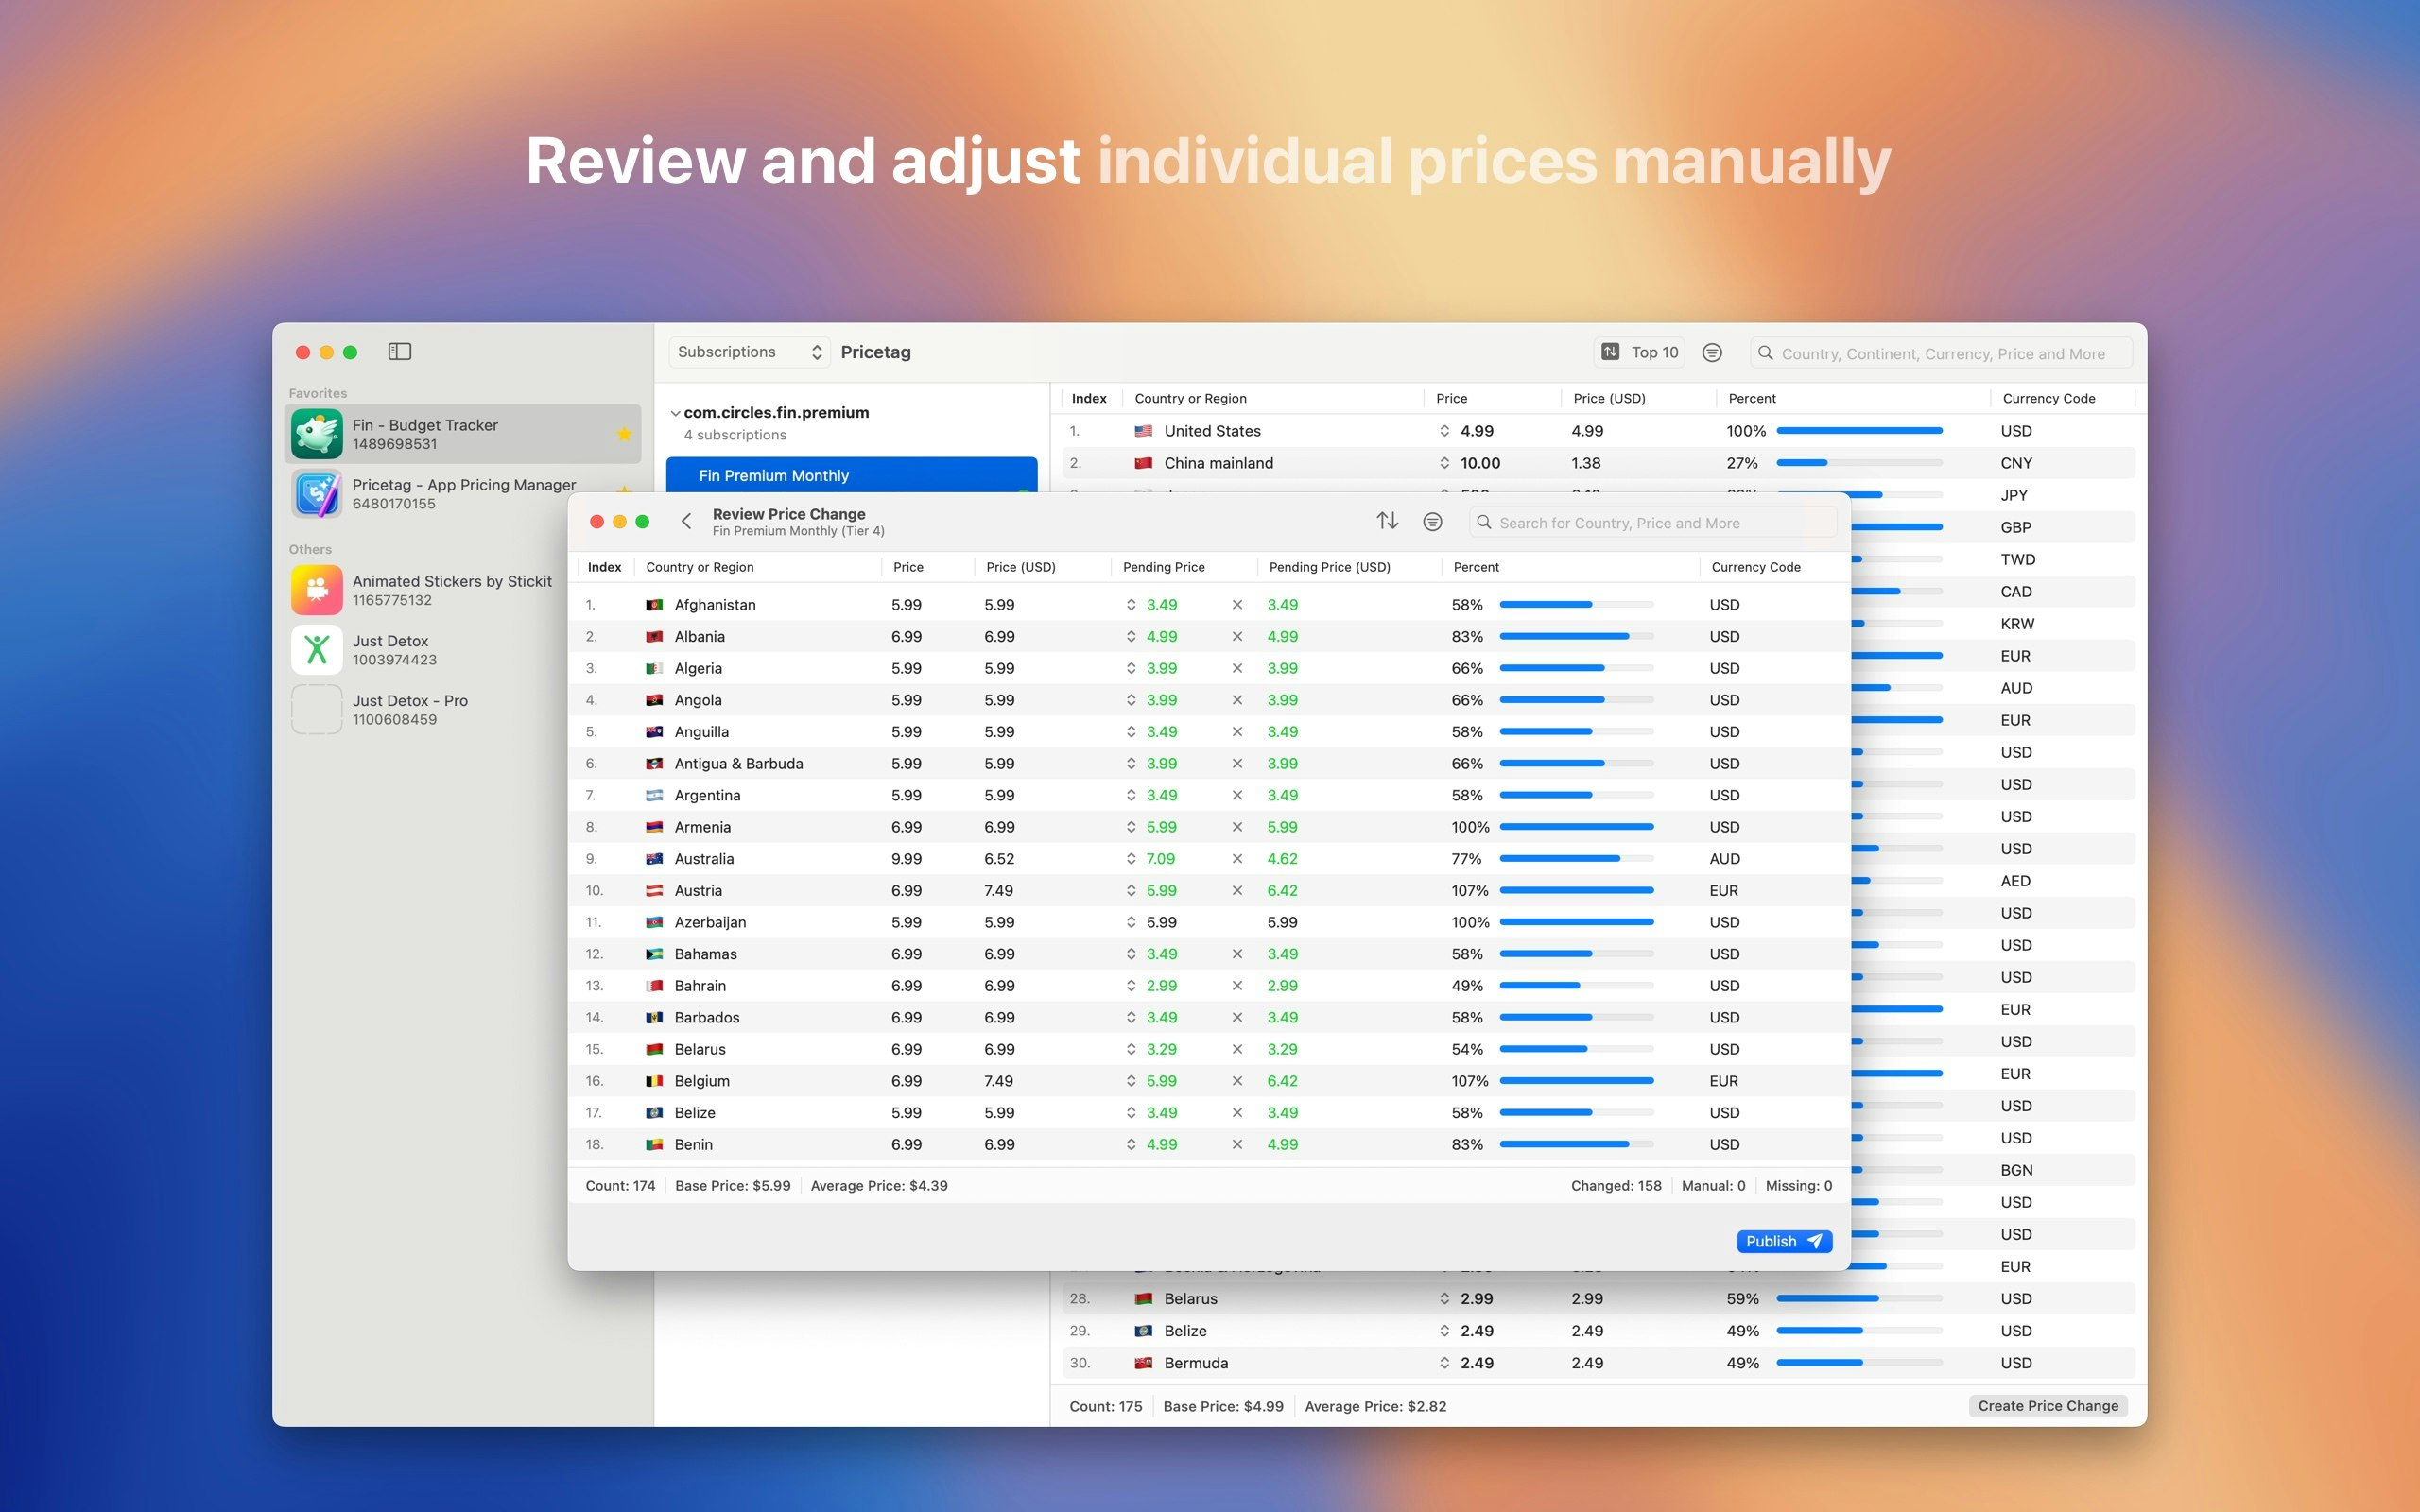Viewport: 2420px width, 1512px height.
Task: Clear the pending price X for Australia
Action: coord(1237,859)
